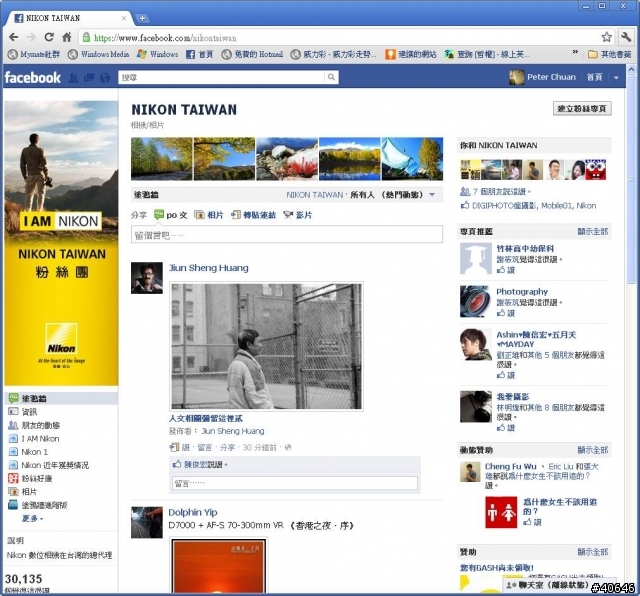The width and height of the screenshot is (640, 596).
Task: Open Cheng Fu Wu link
Action: click(x=510, y=466)
